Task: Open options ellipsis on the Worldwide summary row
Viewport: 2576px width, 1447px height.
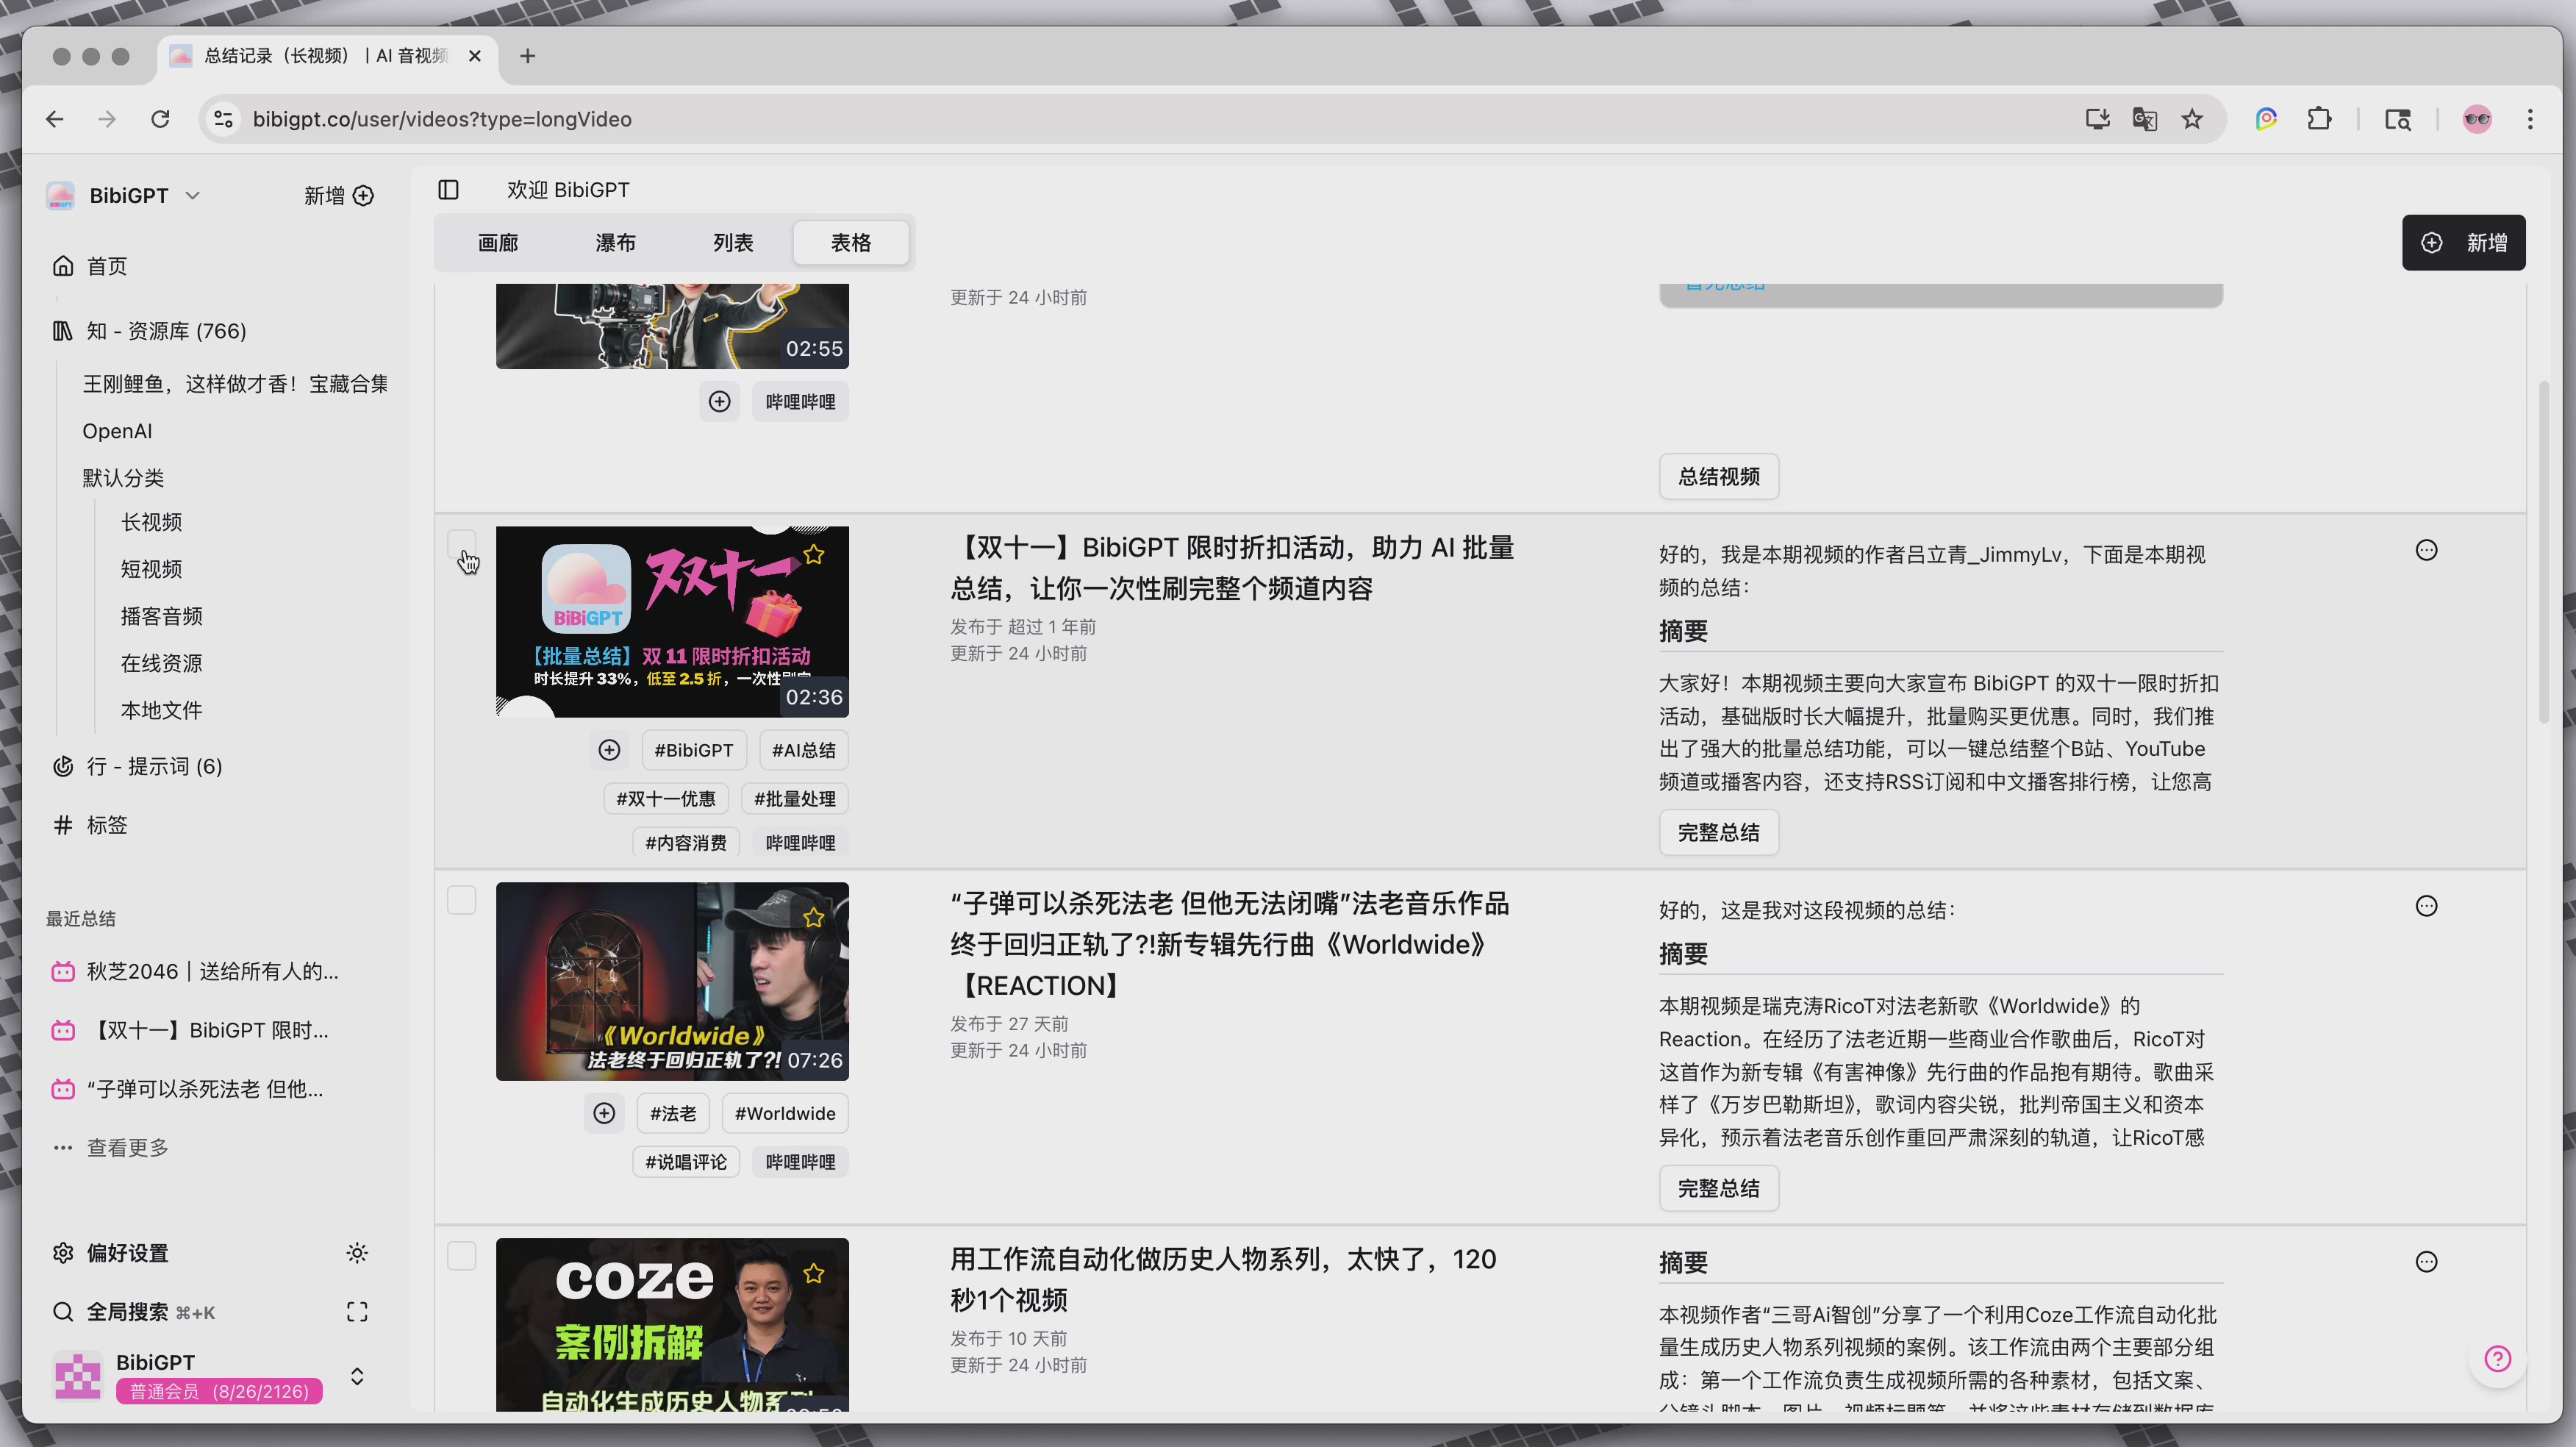Action: 2426,906
